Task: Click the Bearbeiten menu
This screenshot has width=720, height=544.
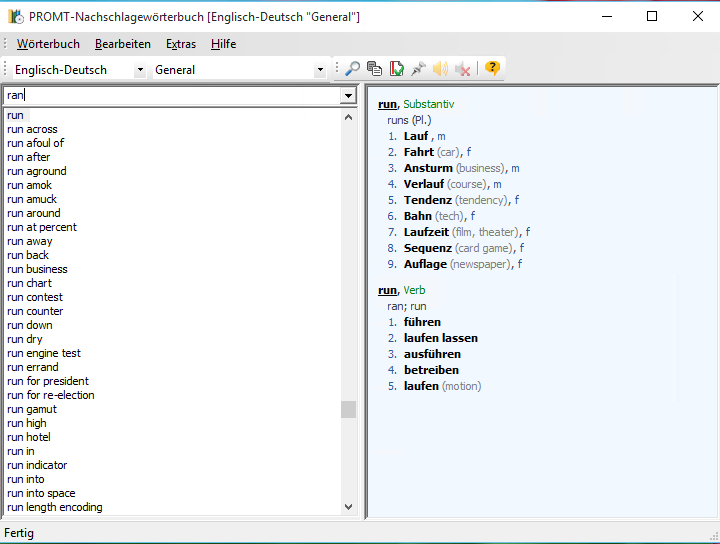Action: [123, 44]
